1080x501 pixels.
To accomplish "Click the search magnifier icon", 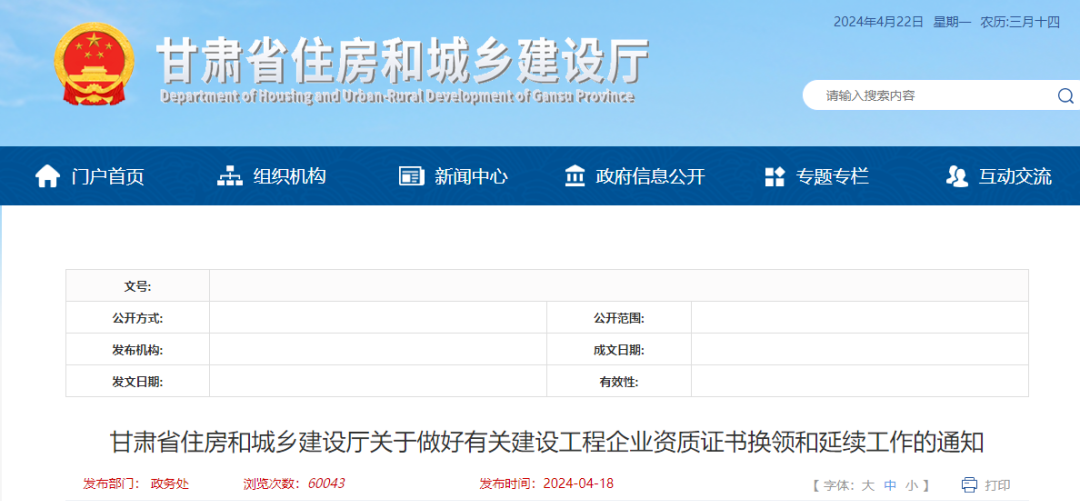I will 1065,96.
